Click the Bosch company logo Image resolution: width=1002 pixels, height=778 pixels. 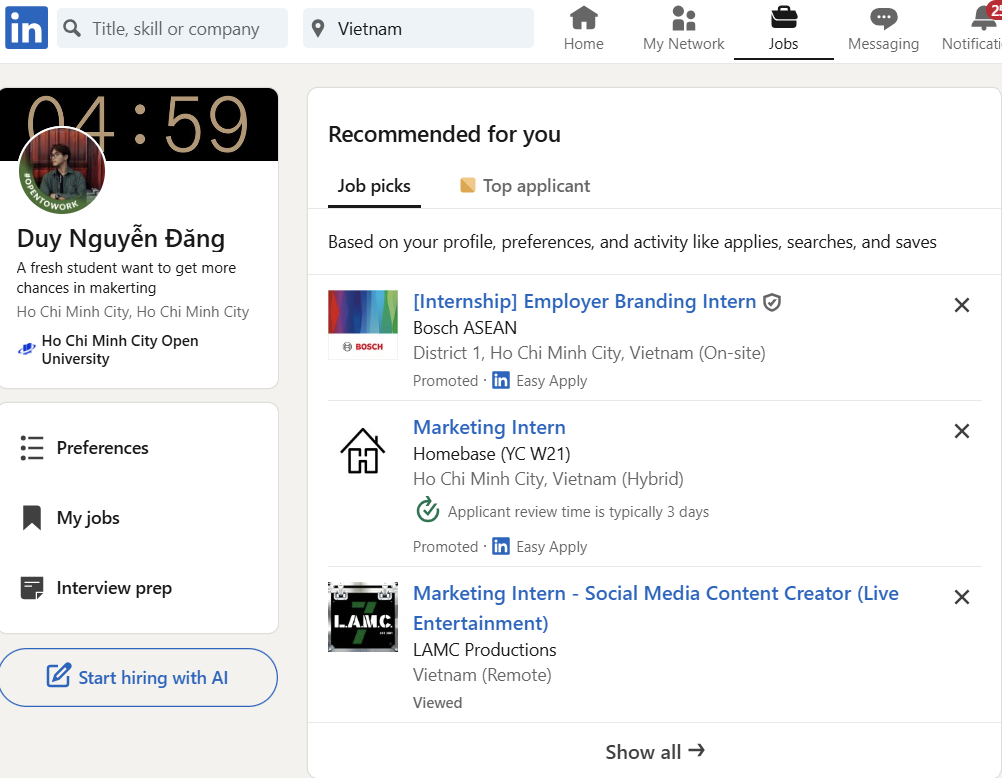363,325
